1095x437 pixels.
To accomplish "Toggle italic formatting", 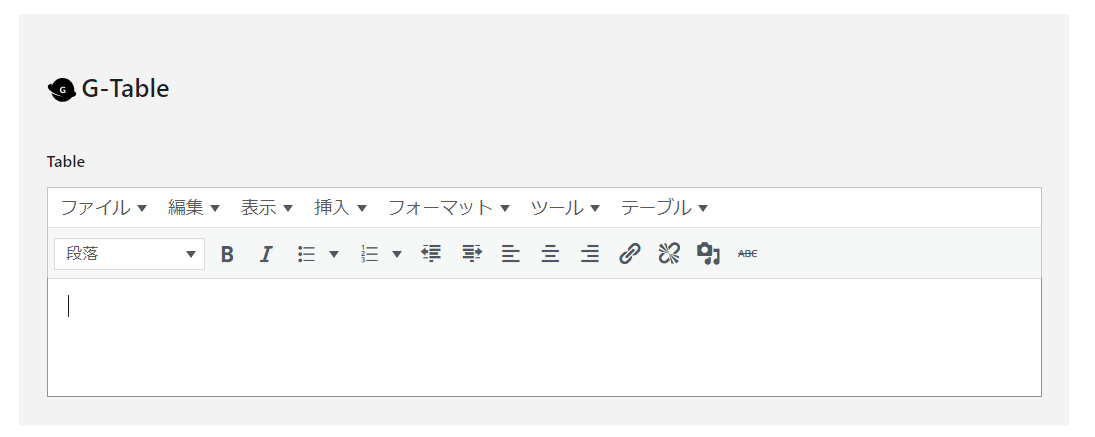I will point(265,254).
